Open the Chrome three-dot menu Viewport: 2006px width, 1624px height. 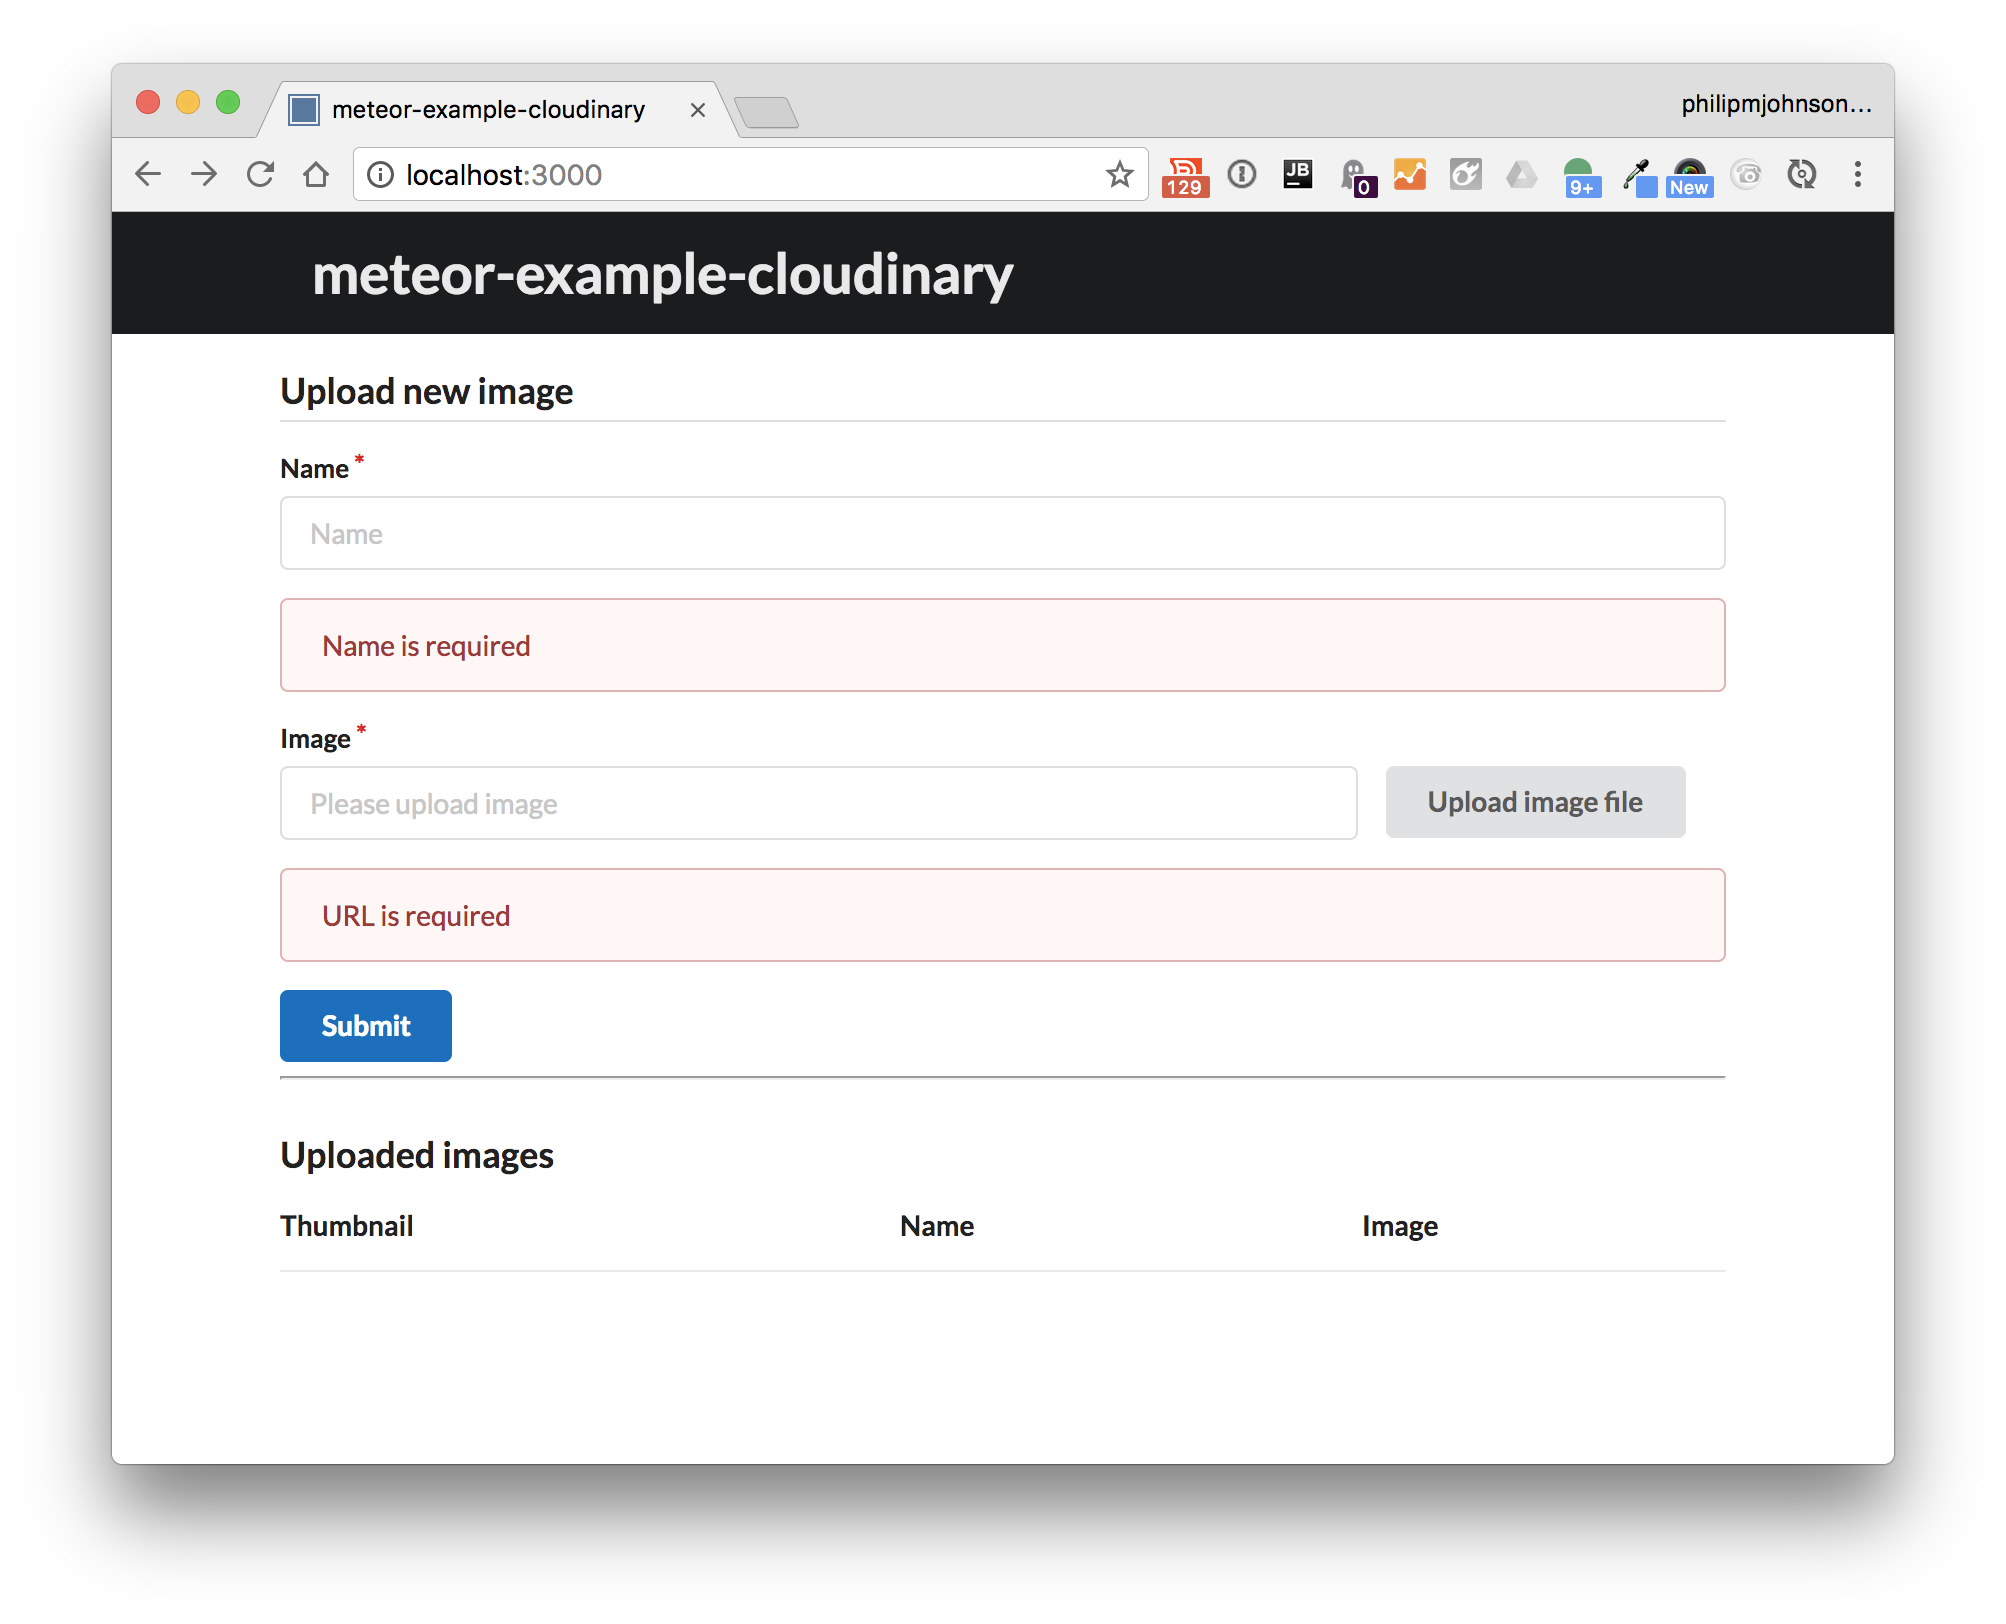tap(1857, 175)
